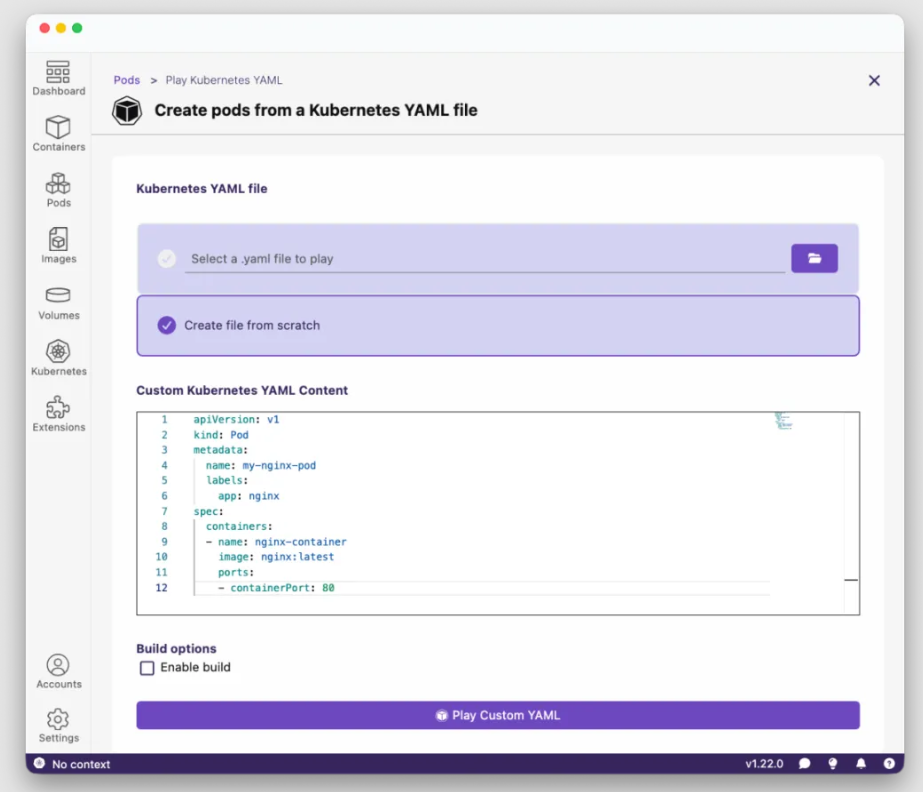The width and height of the screenshot is (923, 792).
Task: Select the Kubernetes sidebar icon
Action: 58,357
